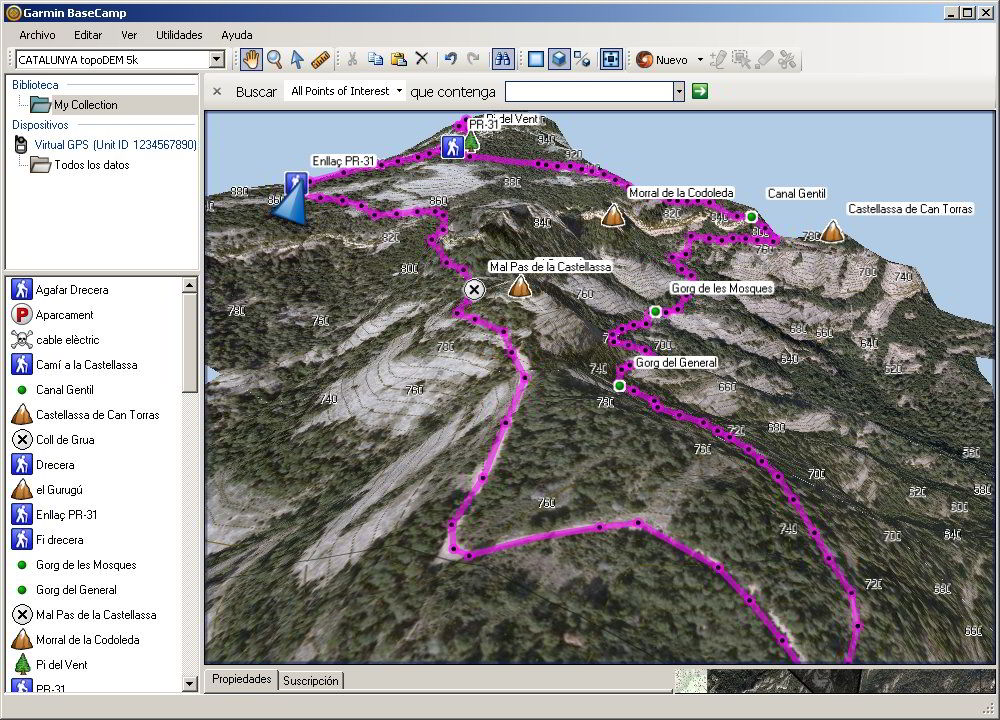Switch to the Suscripción tab
The width and height of the screenshot is (1000, 720).
[x=310, y=679]
